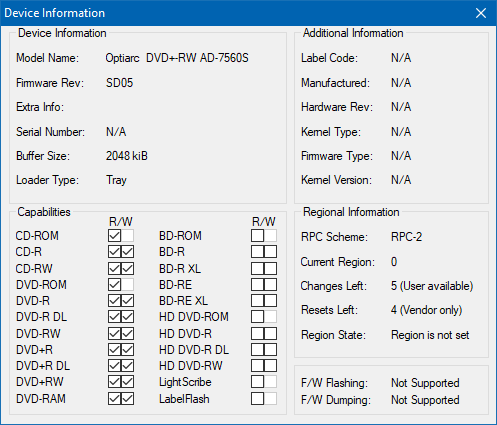Toggle the DVD-ROM read checkbox
497x425 pixels.
(x=114, y=285)
